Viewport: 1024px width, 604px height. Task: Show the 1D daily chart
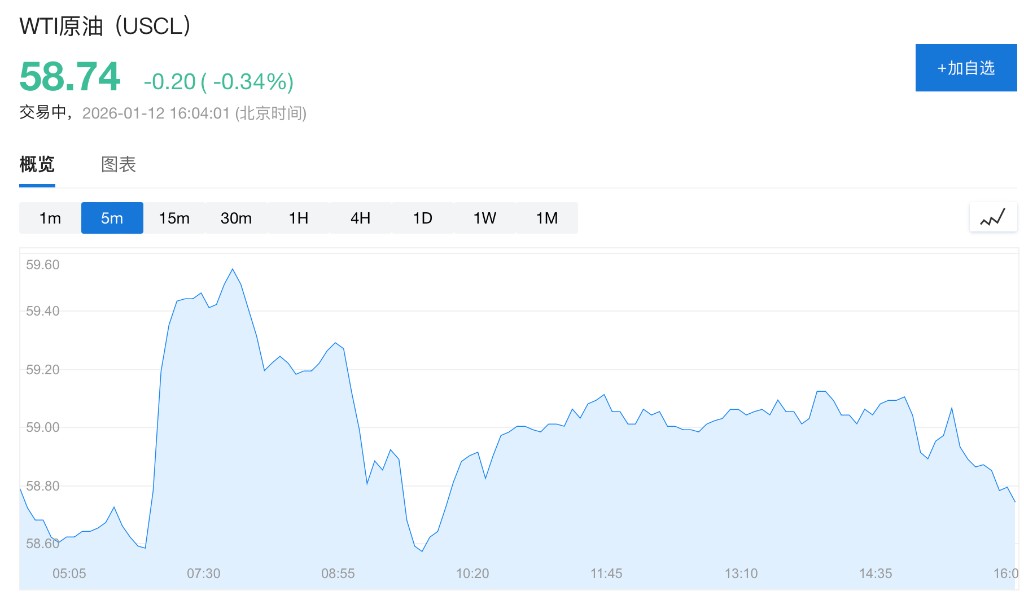422,218
